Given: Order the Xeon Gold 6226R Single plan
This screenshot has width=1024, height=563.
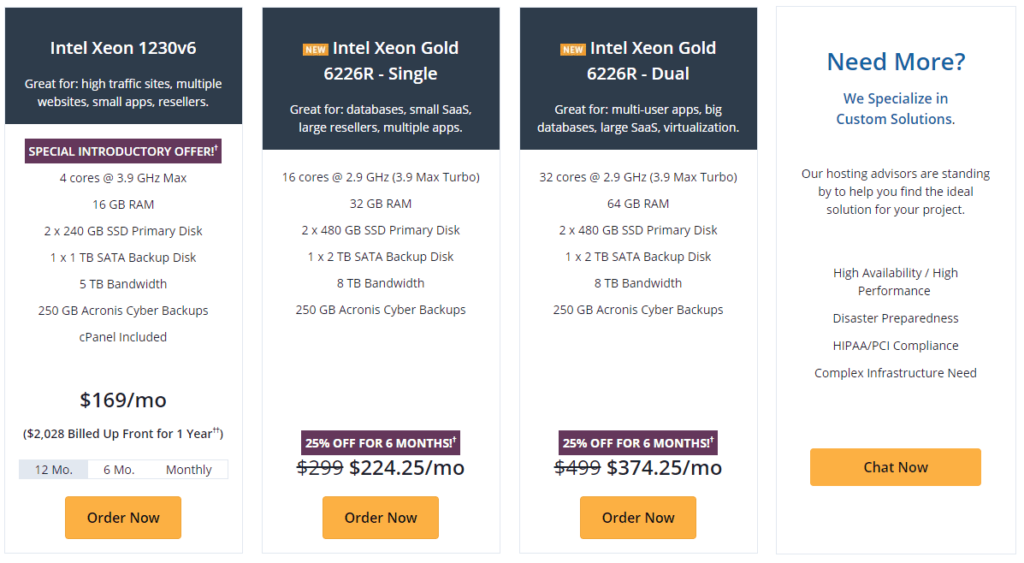Looking at the screenshot, I should pyautogui.click(x=381, y=517).
